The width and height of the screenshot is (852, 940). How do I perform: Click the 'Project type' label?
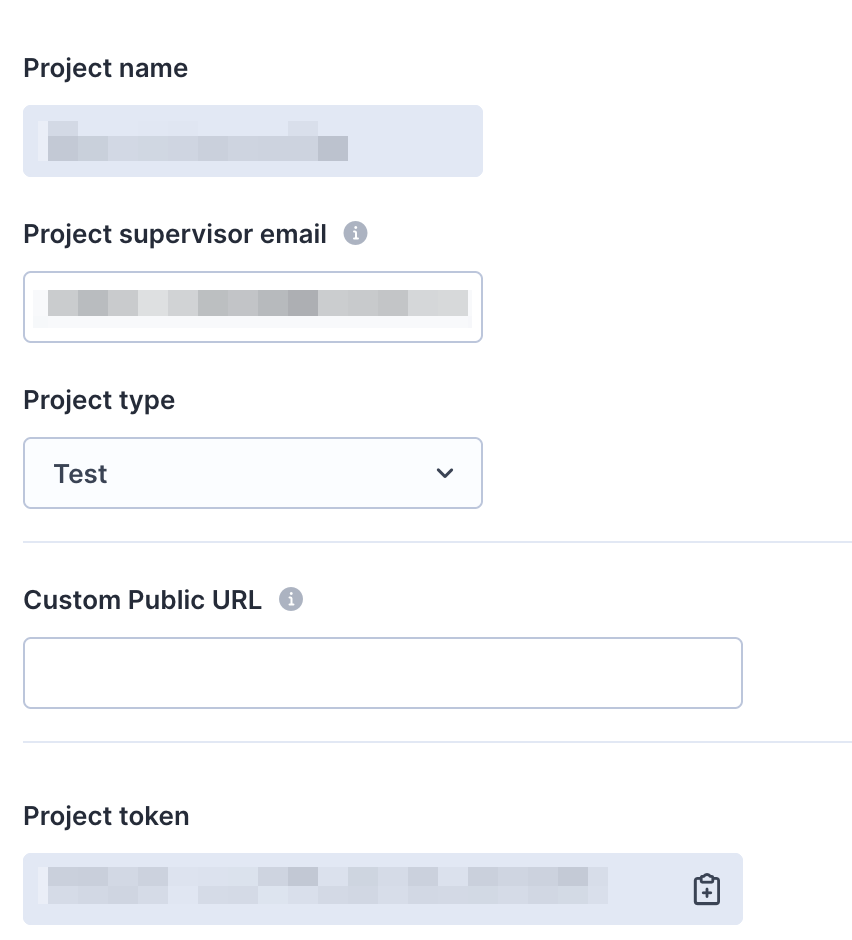tap(99, 400)
